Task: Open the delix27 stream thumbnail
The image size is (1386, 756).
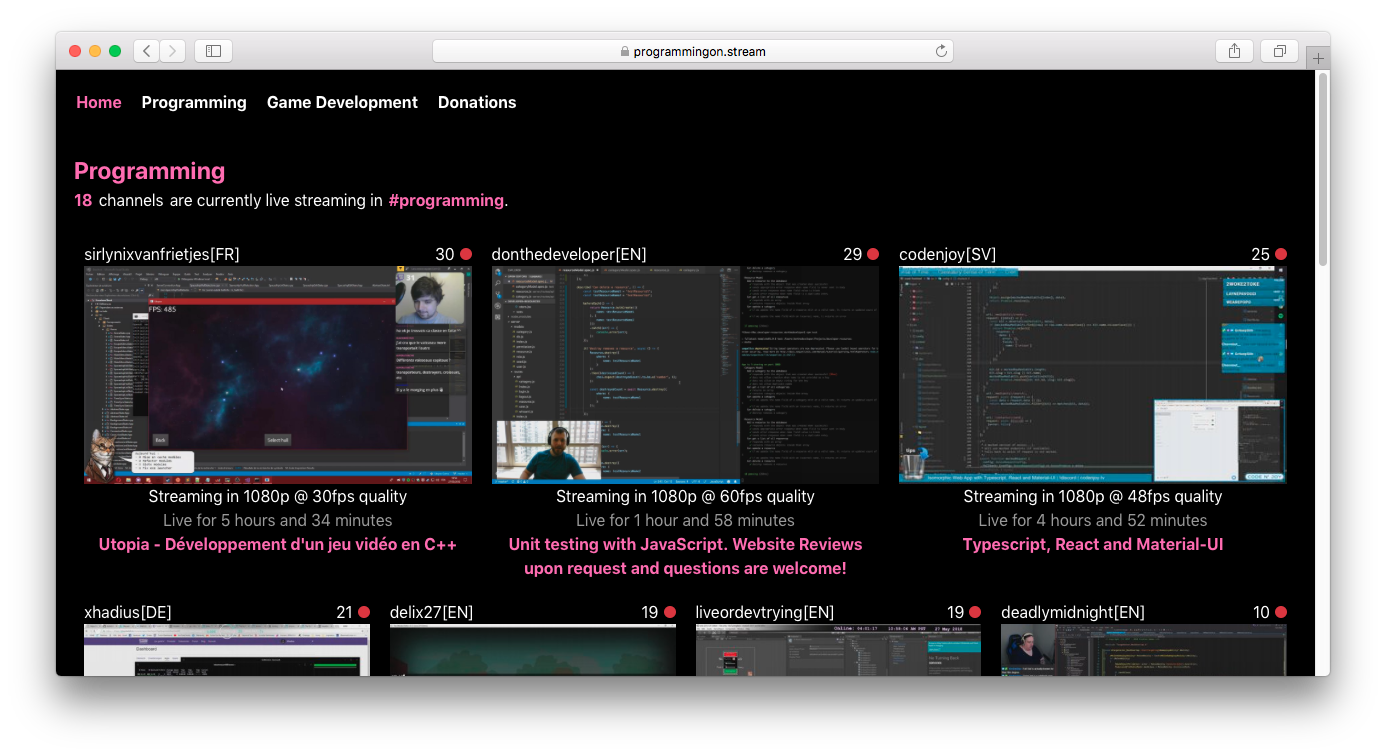Action: click(x=533, y=650)
